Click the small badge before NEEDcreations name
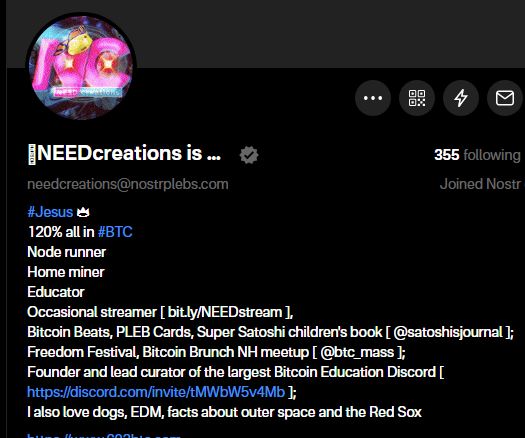525x438 pixels. pos(31,154)
